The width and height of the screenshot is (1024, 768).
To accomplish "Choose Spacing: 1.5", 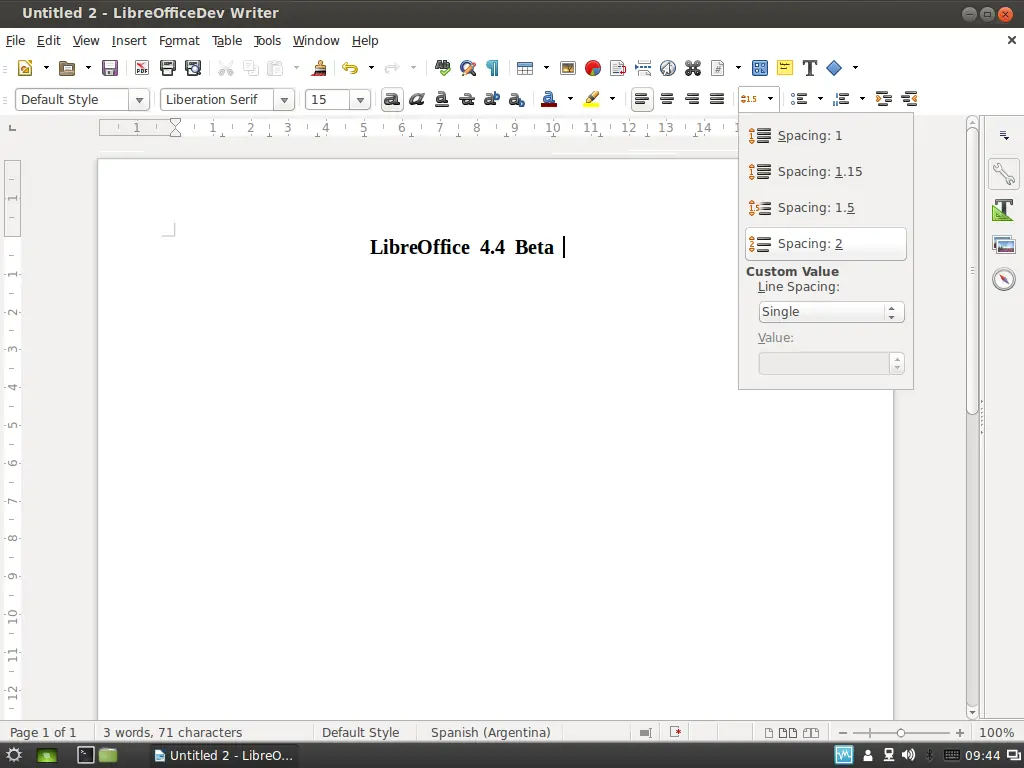I will 825,208.
